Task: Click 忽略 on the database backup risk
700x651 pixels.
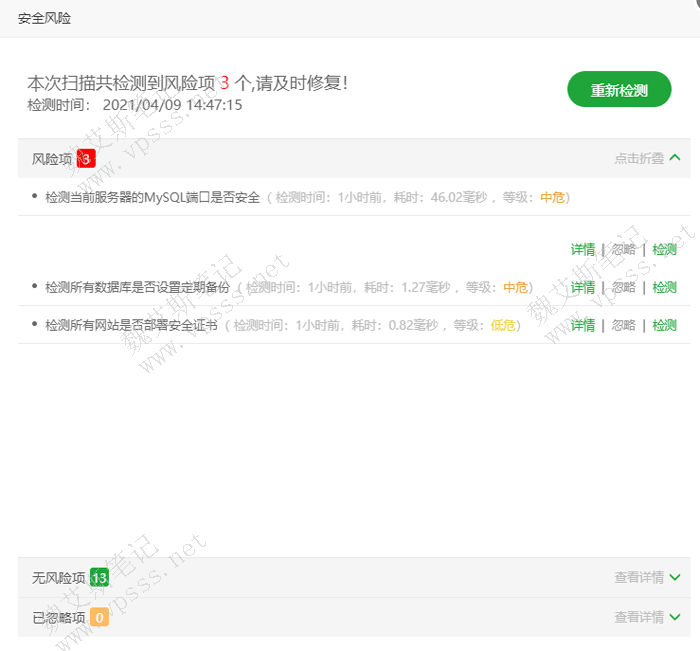Action: [623, 287]
